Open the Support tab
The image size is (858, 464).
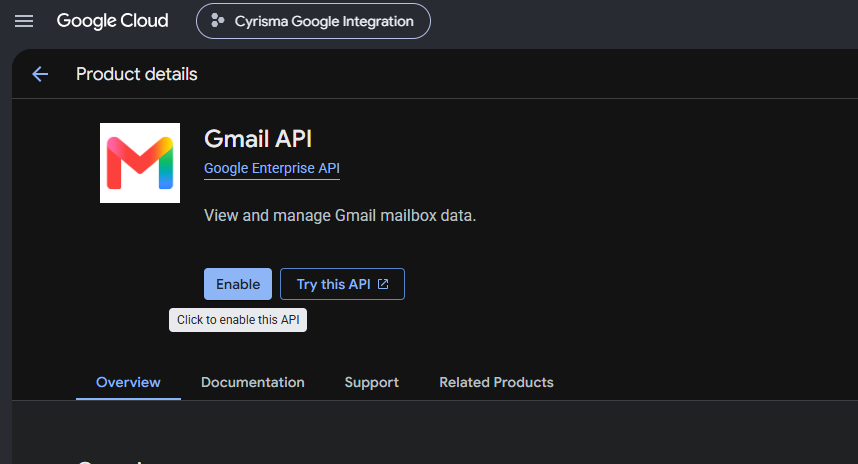372,382
